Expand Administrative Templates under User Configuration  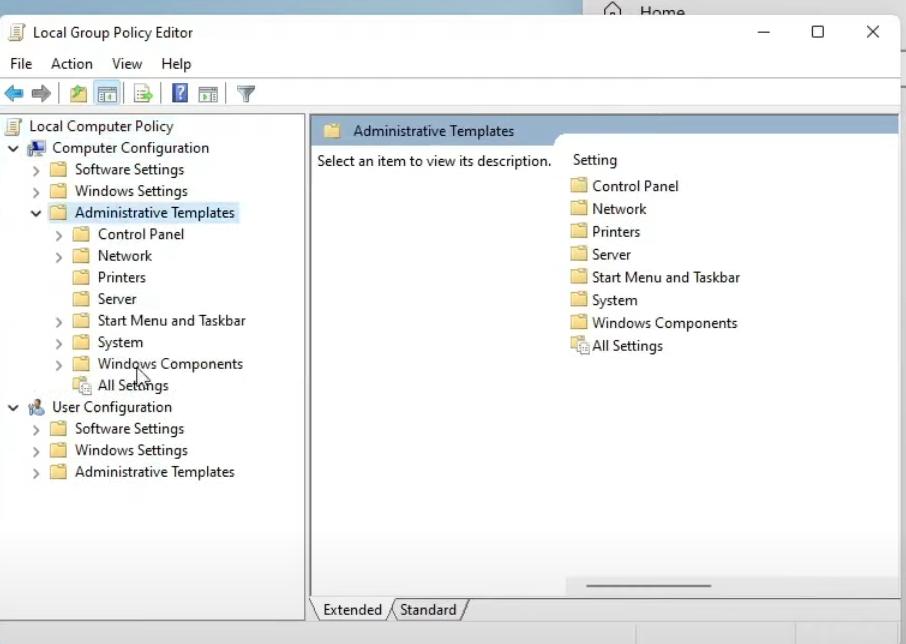(36, 473)
